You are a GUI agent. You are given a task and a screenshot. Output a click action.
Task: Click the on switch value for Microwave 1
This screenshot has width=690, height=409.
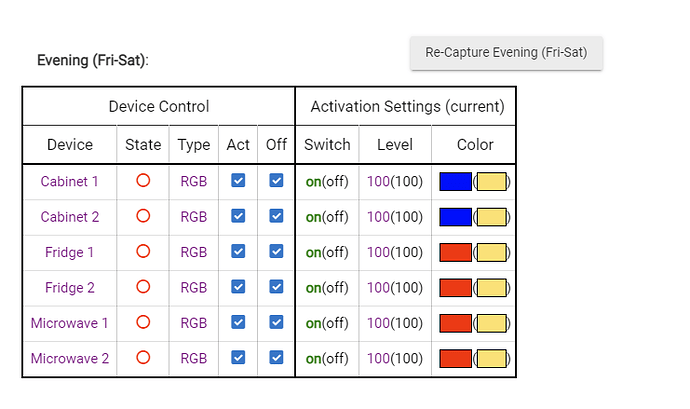click(x=313, y=323)
